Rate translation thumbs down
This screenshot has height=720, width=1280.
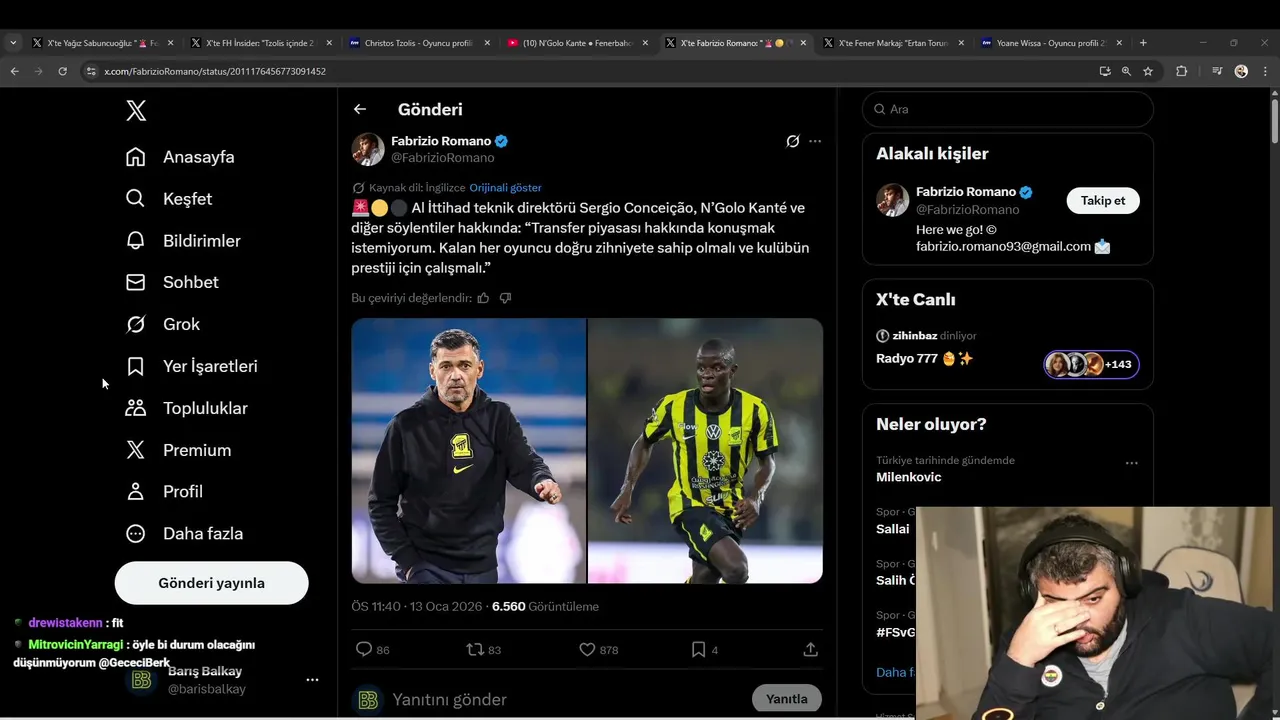pyautogui.click(x=505, y=298)
